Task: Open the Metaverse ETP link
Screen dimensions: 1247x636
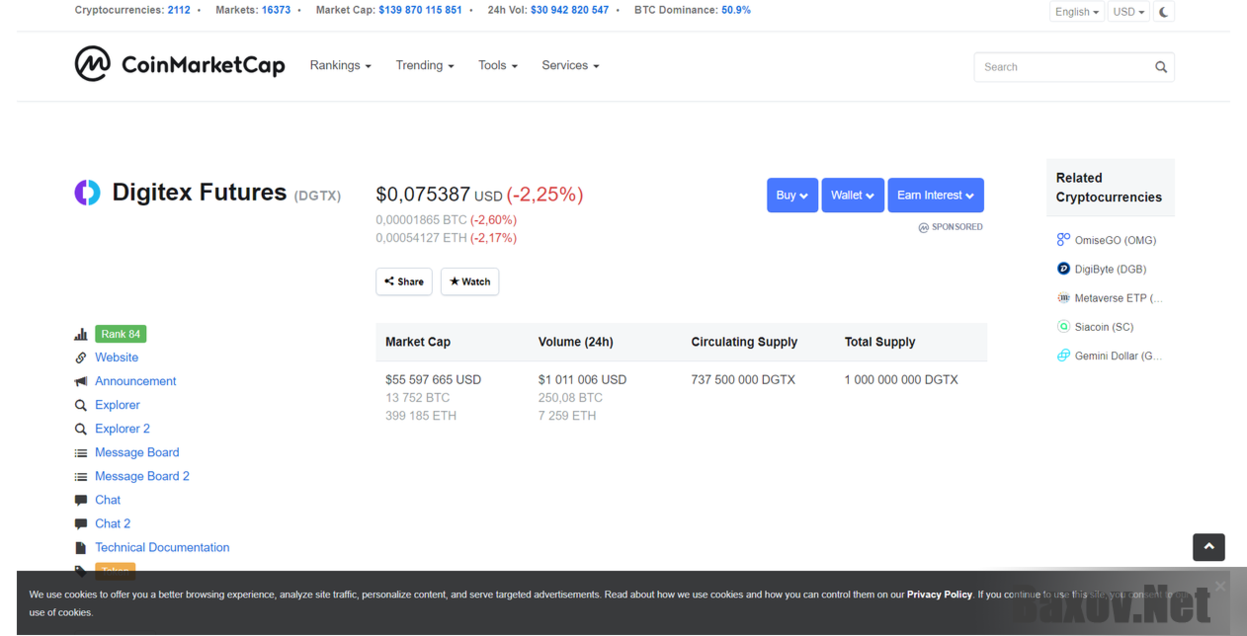Action: tap(1118, 298)
